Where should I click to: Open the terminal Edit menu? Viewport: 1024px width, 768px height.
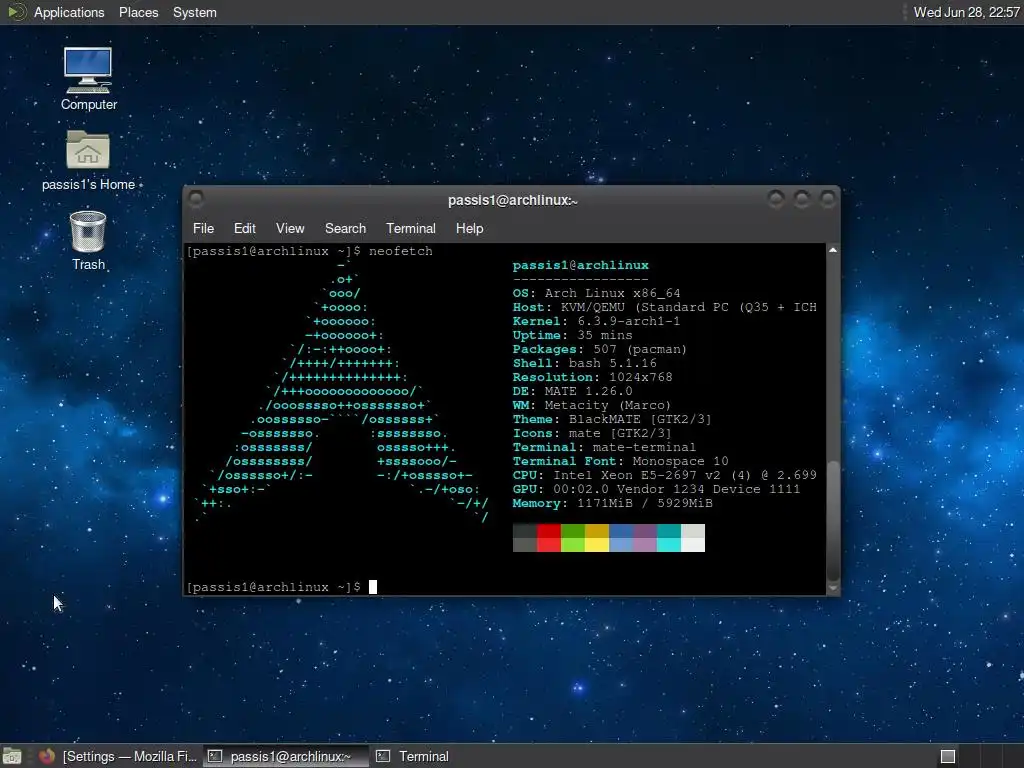[244, 229]
